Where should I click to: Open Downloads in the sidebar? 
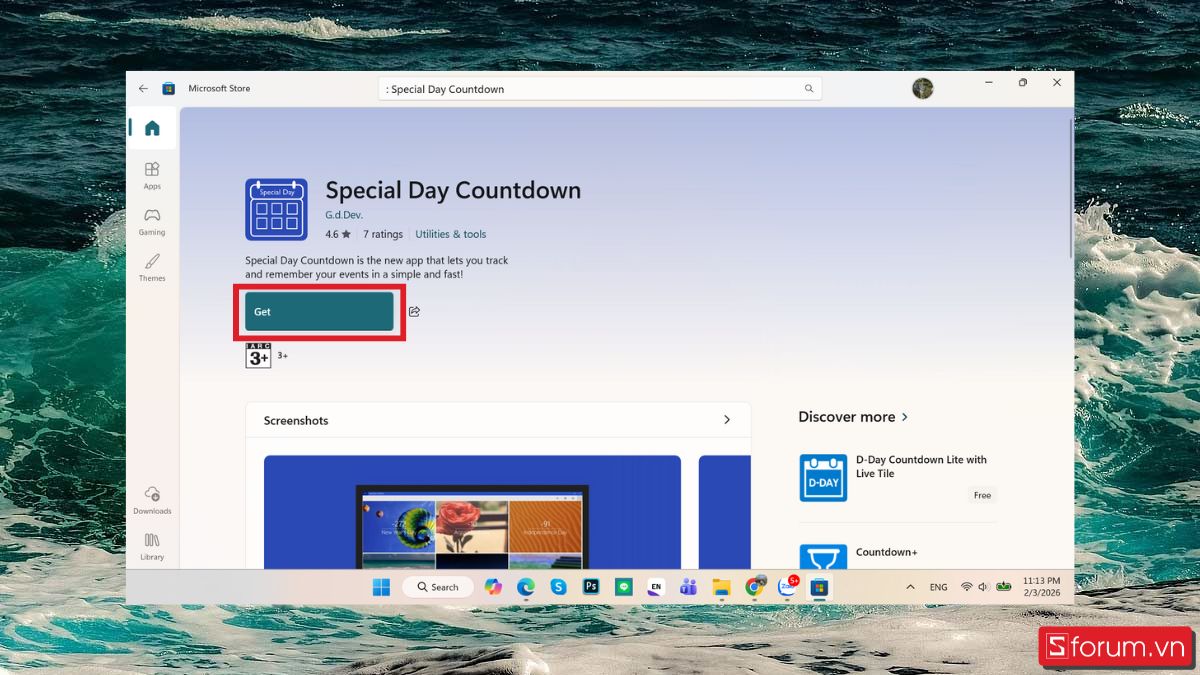pyautogui.click(x=152, y=500)
